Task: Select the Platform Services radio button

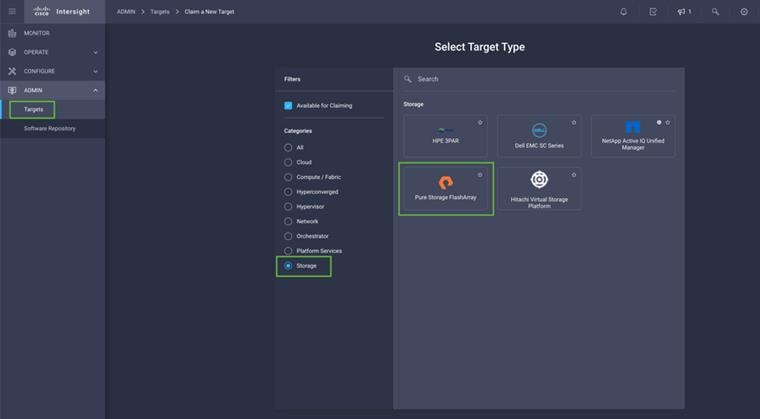Action: click(288, 251)
